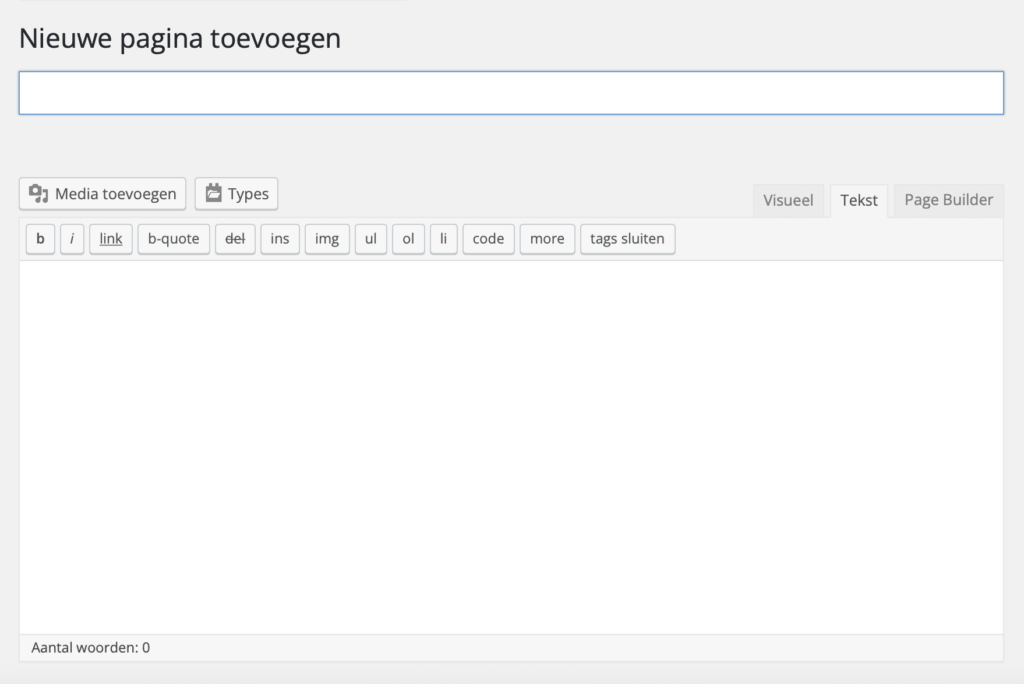Switch to the Visueel tab
Screen dimensions: 1024x684
788,201
